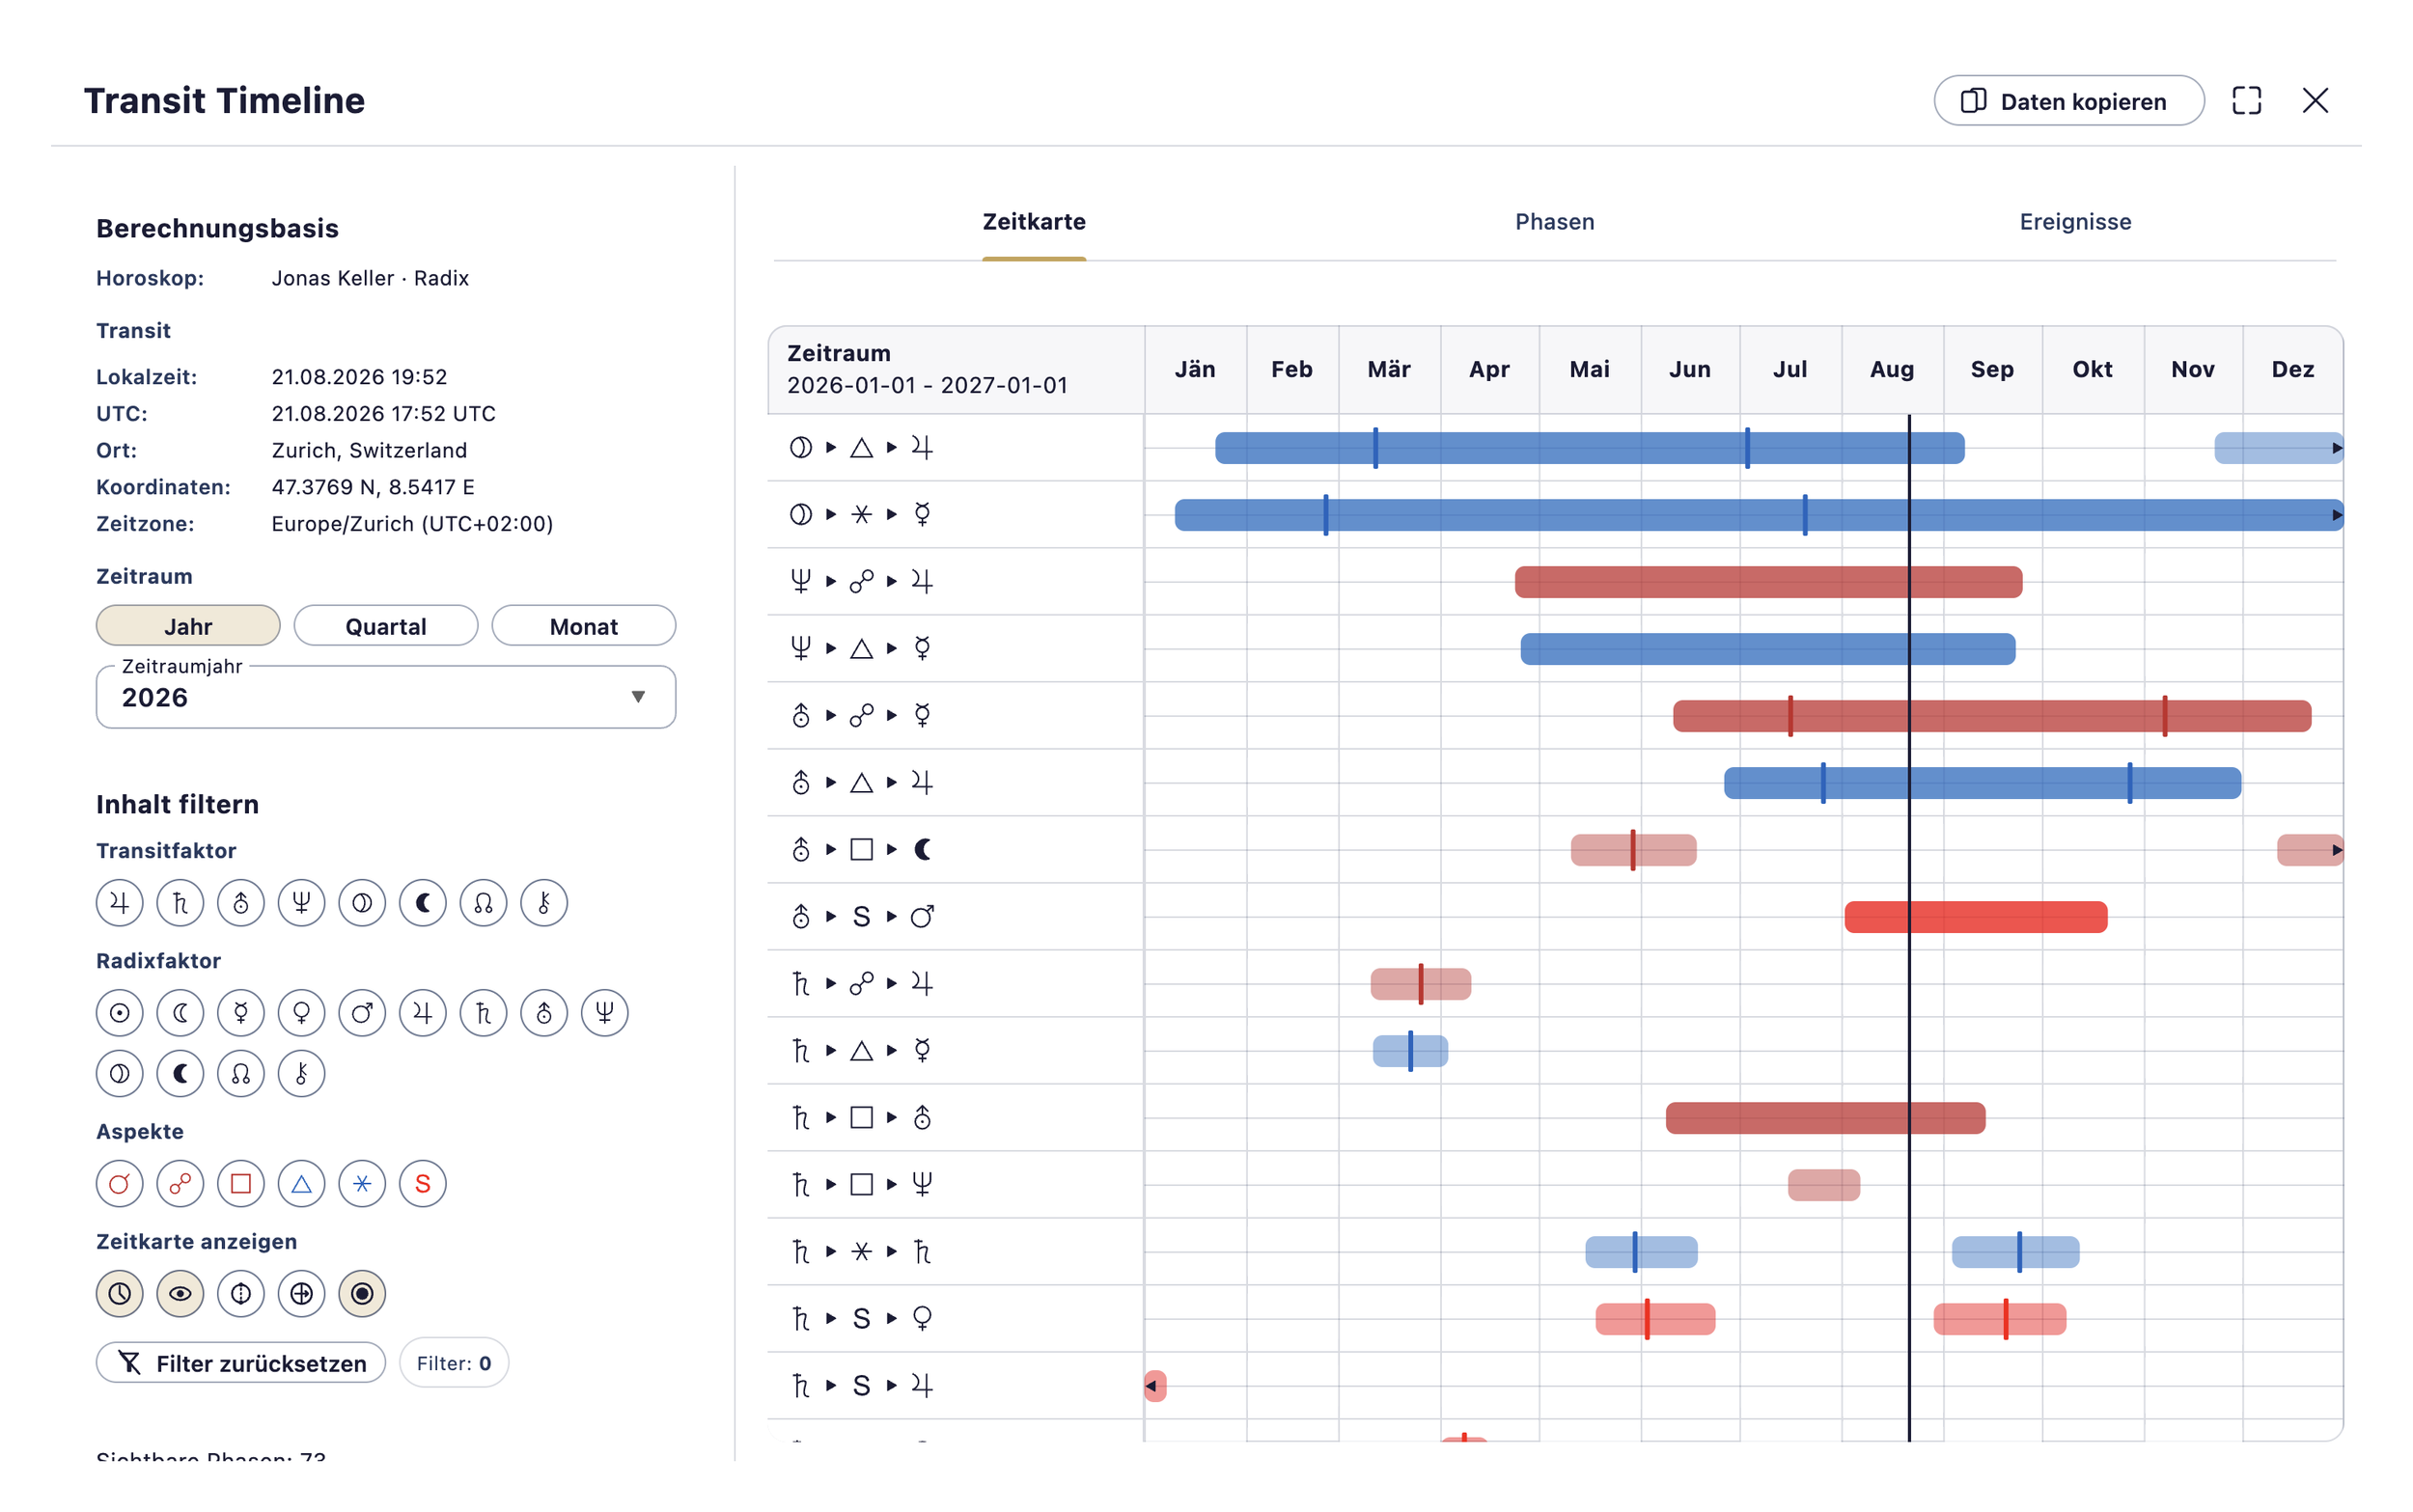
Task: Filter by the crescent-in-circle icon in Radixfaktor
Action: coord(119,1074)
